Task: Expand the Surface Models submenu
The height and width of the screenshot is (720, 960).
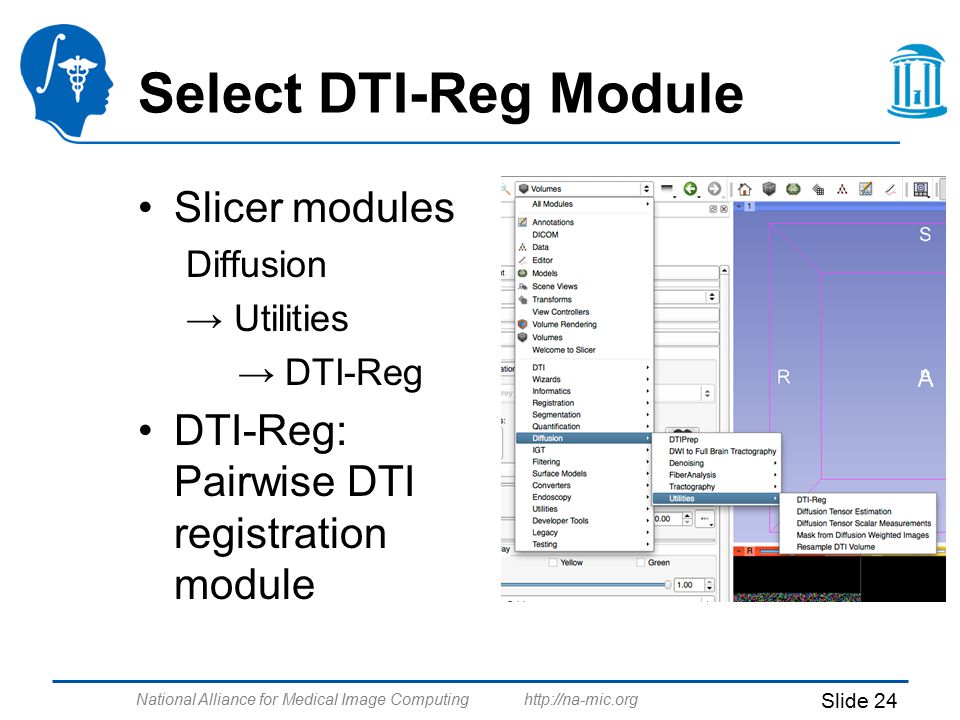Action: (584, 473)
